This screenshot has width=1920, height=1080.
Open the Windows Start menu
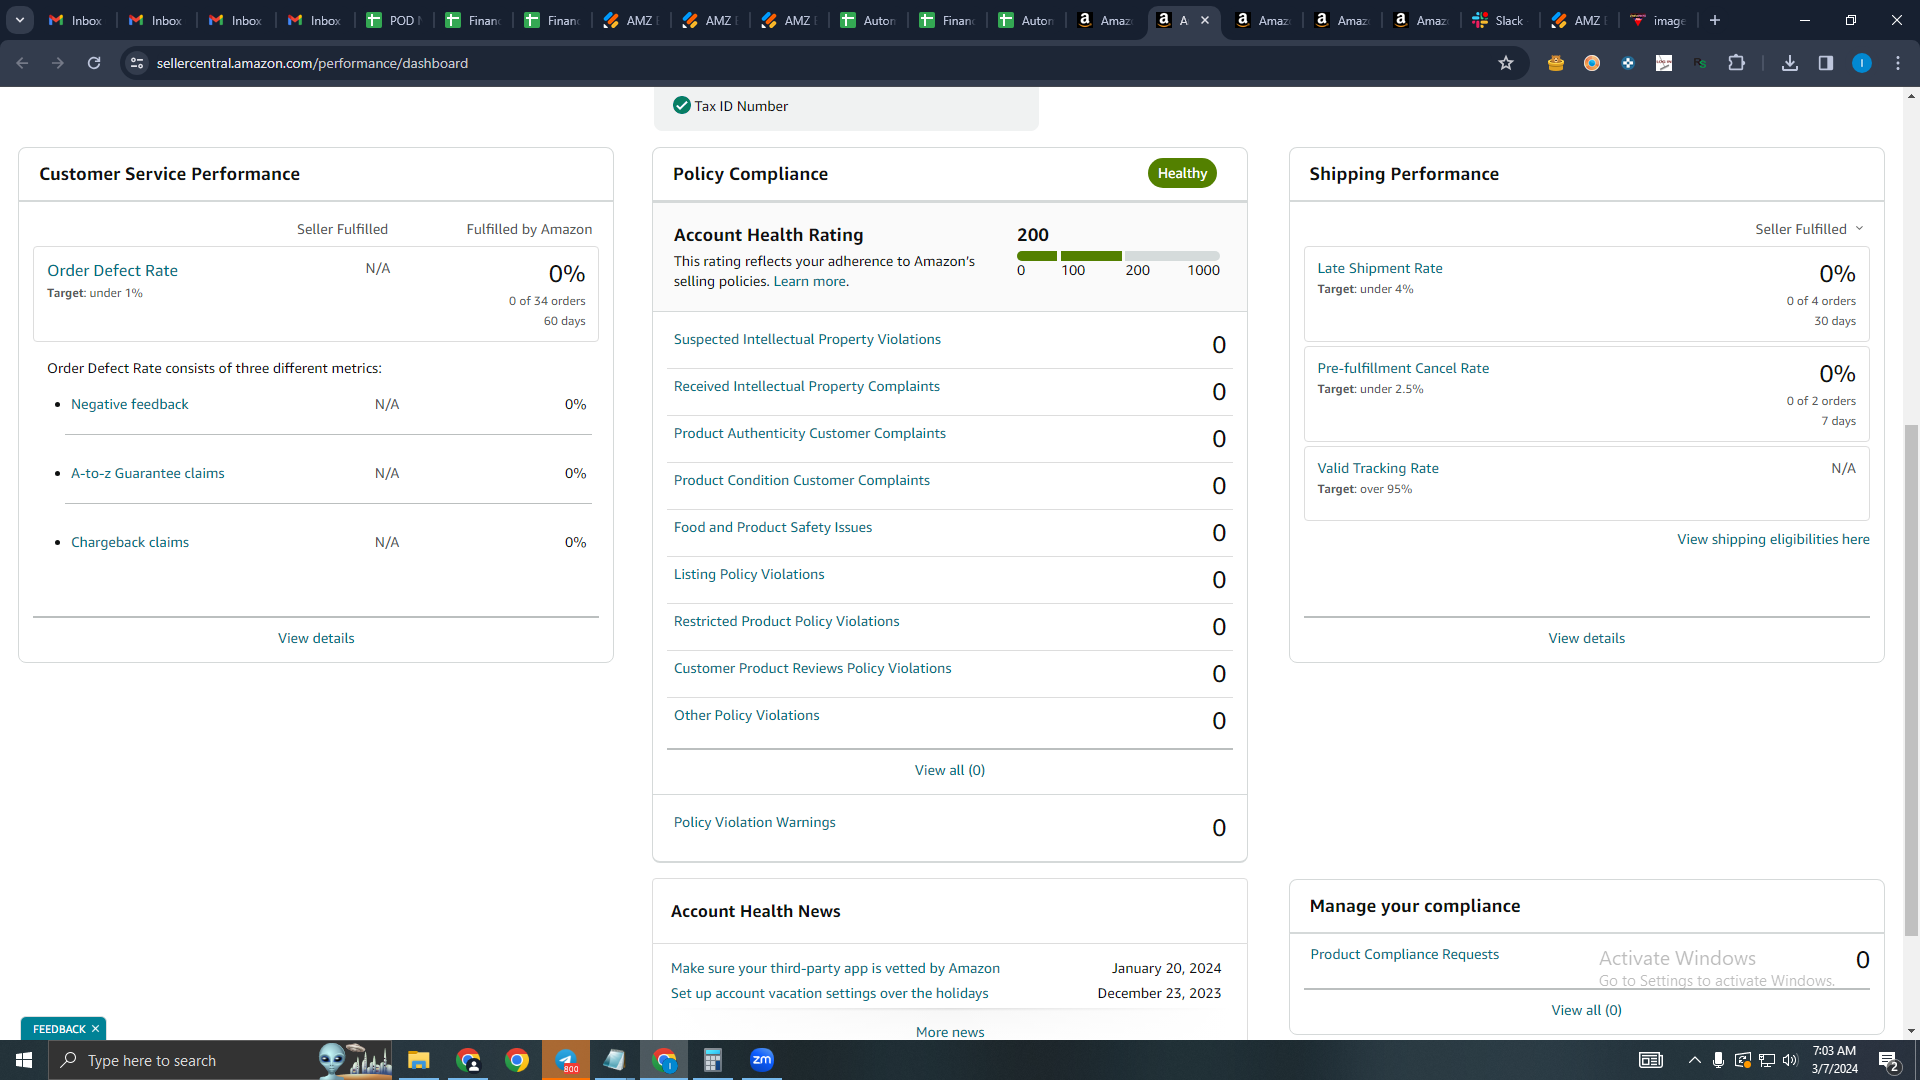(x=24, y=1060)
